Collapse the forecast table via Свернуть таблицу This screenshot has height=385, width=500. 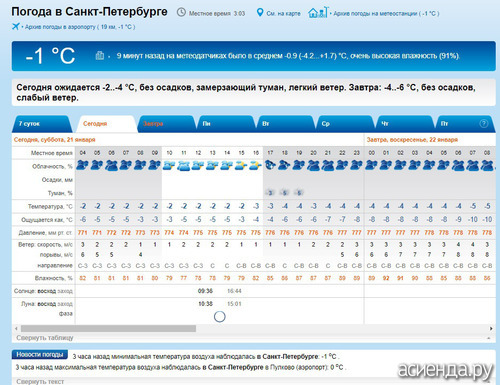point(45,338)
